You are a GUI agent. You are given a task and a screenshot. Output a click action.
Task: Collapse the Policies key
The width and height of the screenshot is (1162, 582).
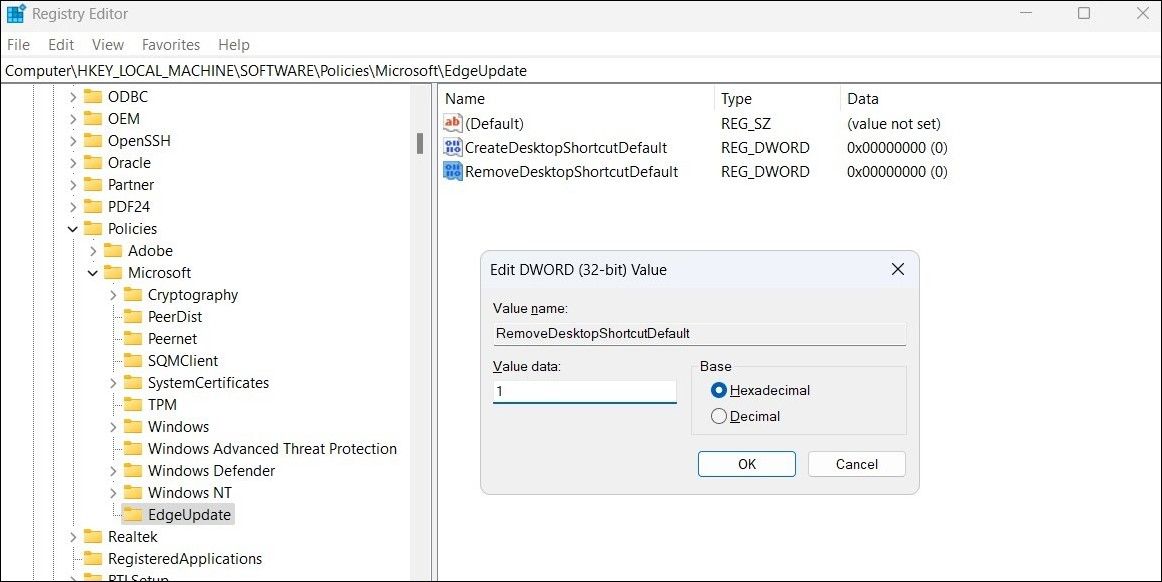(72, 228)
